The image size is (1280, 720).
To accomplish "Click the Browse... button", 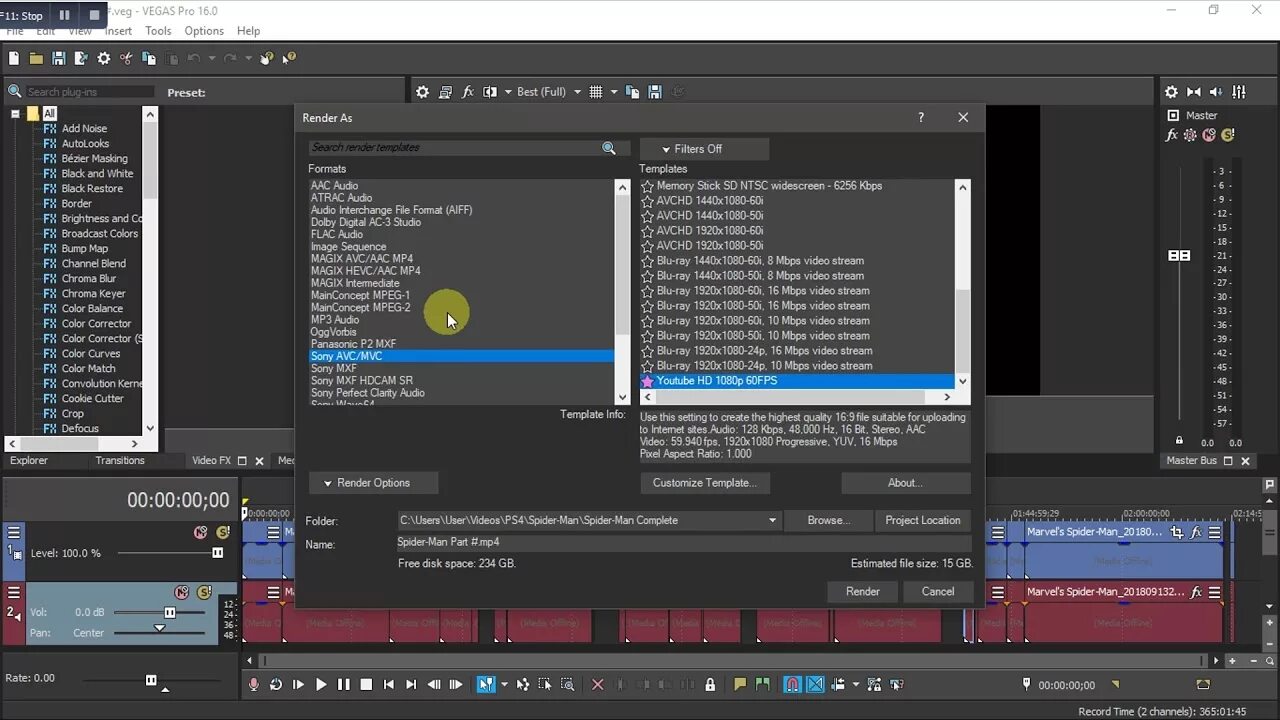I will pos(829,520).
